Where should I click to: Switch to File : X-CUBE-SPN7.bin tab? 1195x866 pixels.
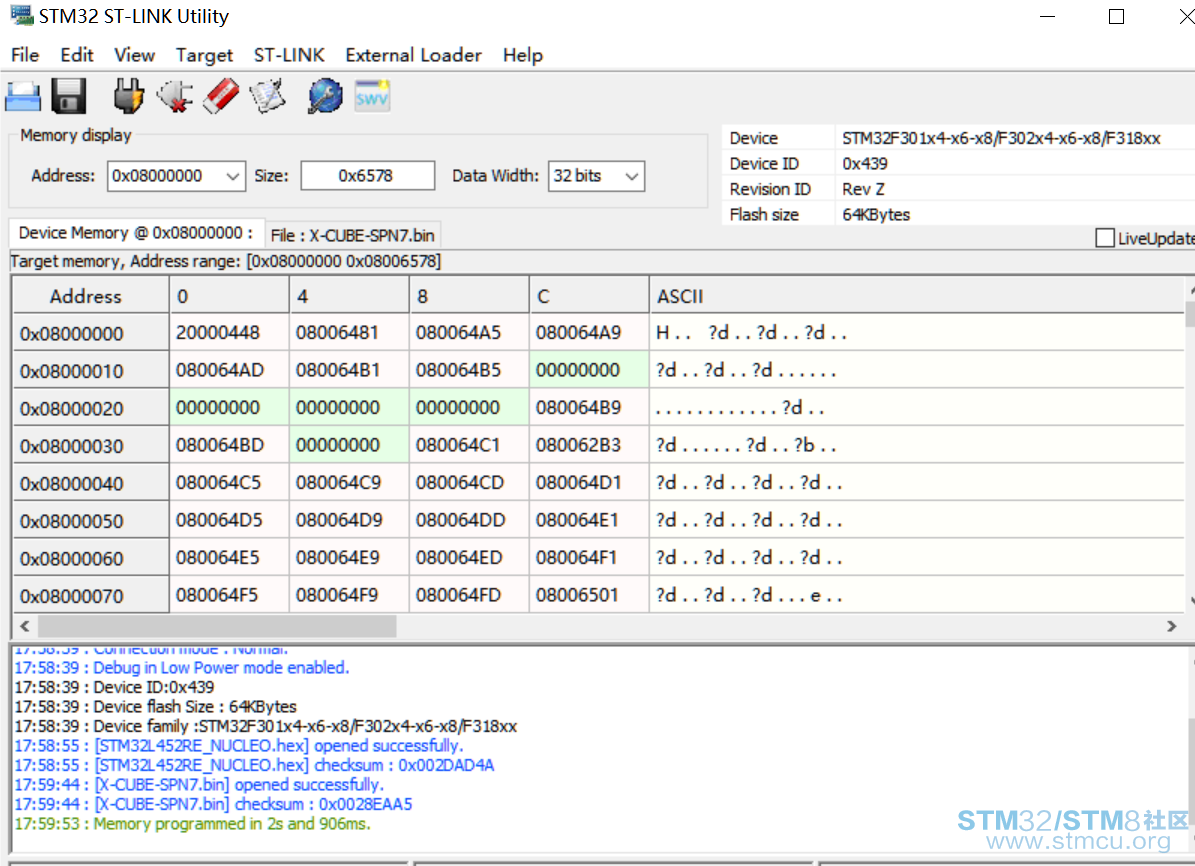click(x=352, y=236)
